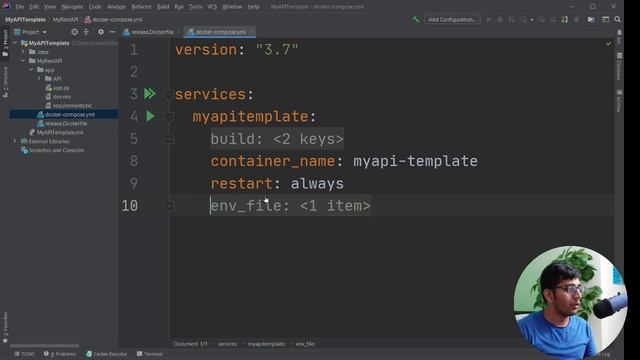
Task: Click the colorful Git update icon in toolbar
Action: pos(564,19)
